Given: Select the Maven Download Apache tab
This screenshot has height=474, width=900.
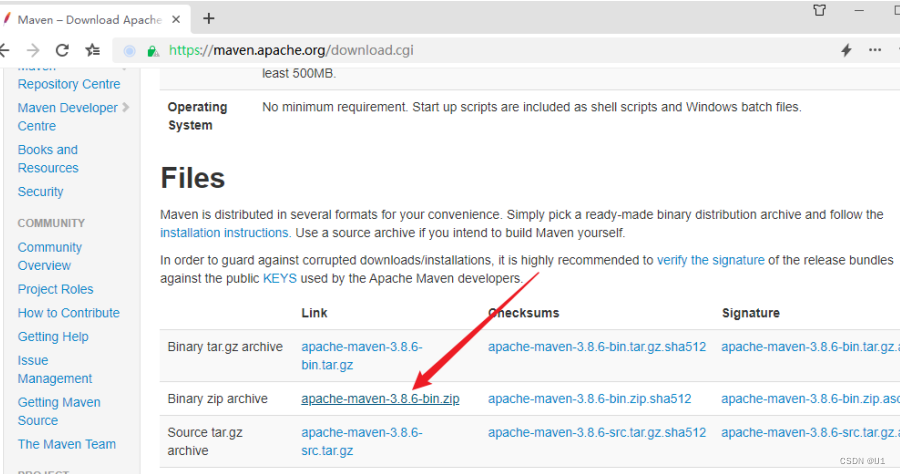Looking at the screenshot, I should click(90, 20).
